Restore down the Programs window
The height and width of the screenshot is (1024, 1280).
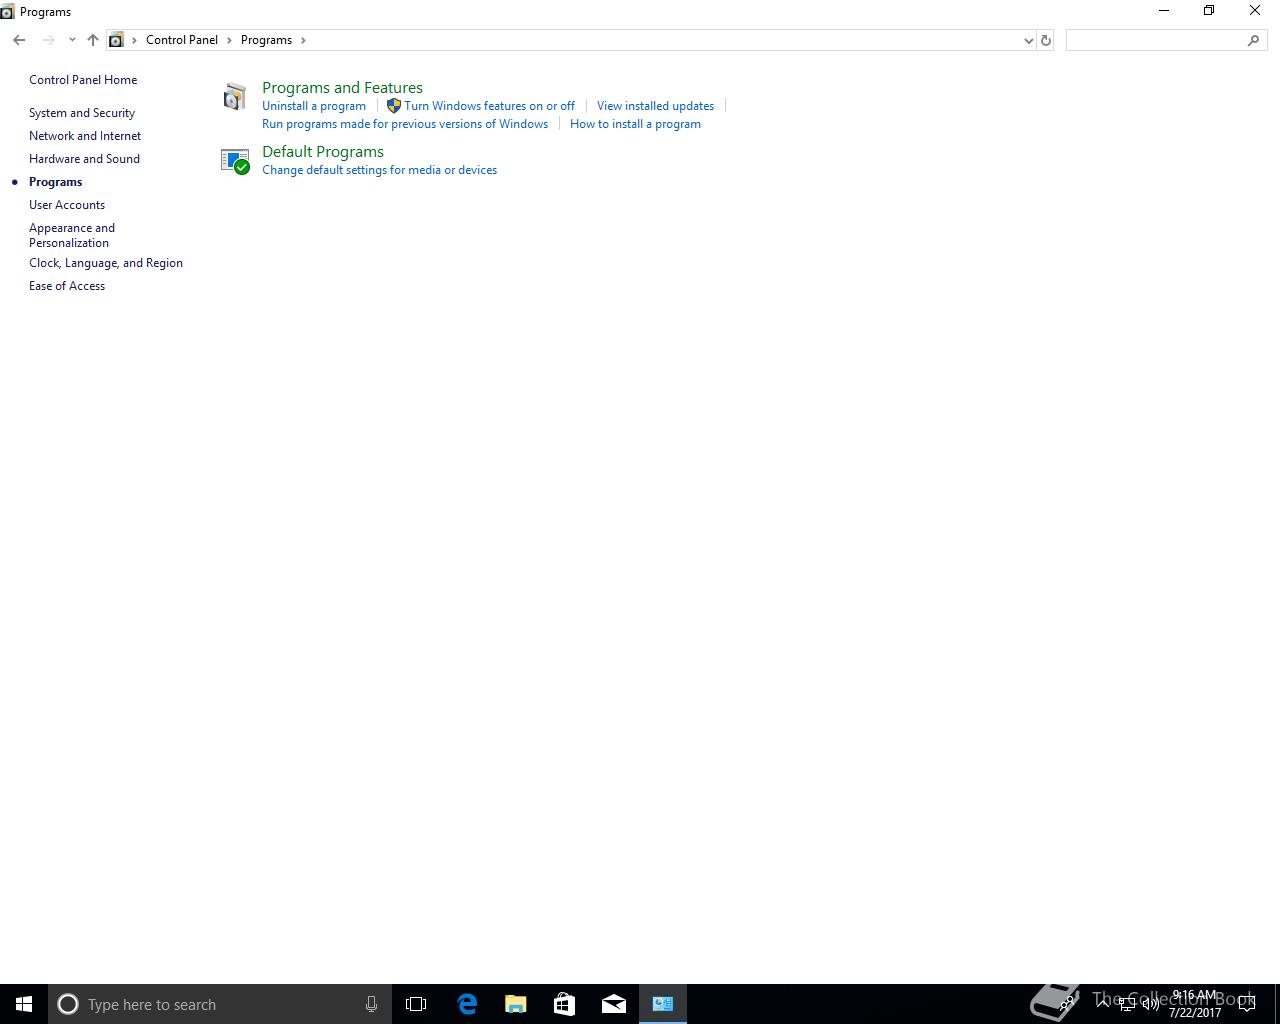[x=1209, y=11]
